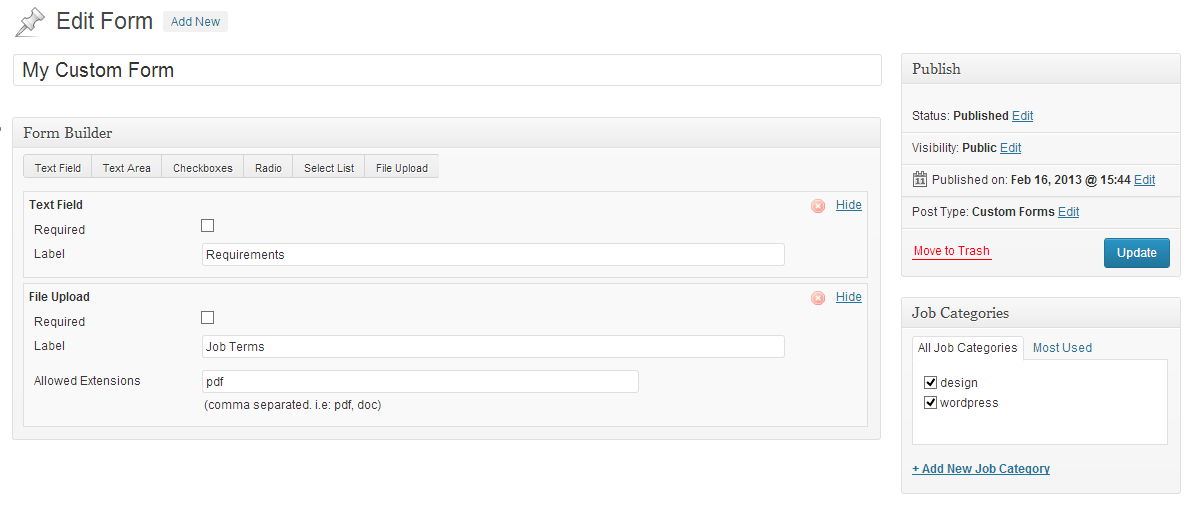The width and height of the screenshot is (1192, 509).
Task: Toggle Required checkbox for Text Field
Action: (208, 226)
